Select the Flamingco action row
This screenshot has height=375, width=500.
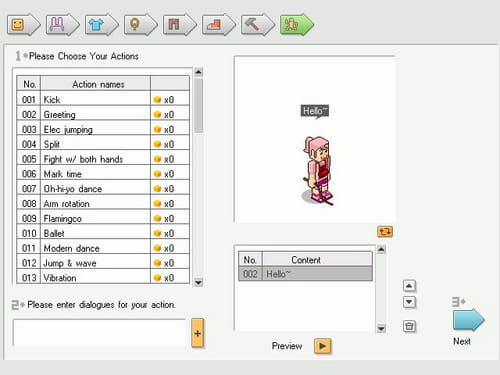tap(103, 218)
